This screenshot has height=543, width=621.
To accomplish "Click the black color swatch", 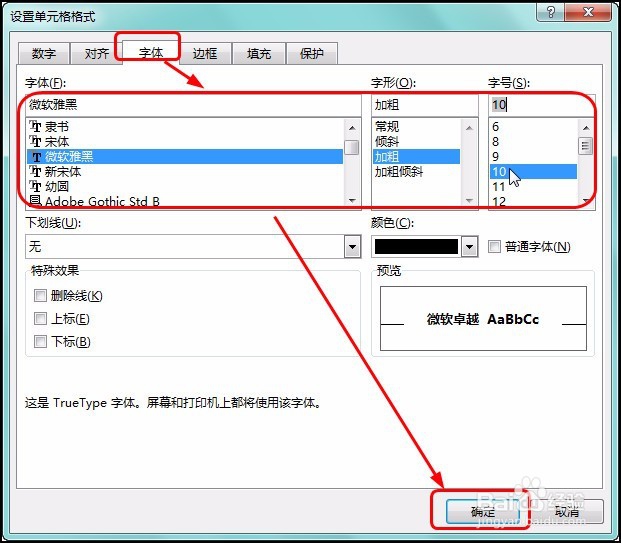I will click(416, 246).
